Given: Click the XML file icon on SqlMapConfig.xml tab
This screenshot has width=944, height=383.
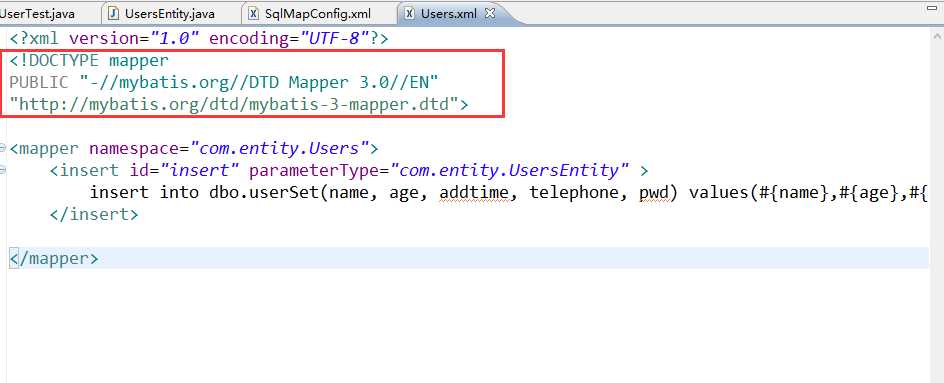Looking at the screenshot, I should (254, 13).
